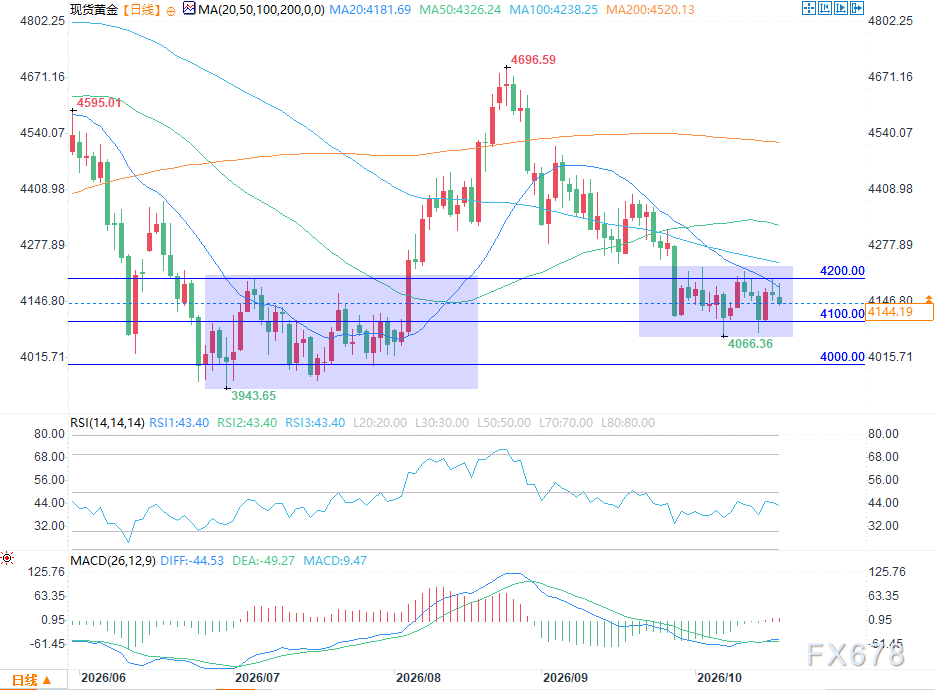Click the crosshair cursor icon

point(809,8)
